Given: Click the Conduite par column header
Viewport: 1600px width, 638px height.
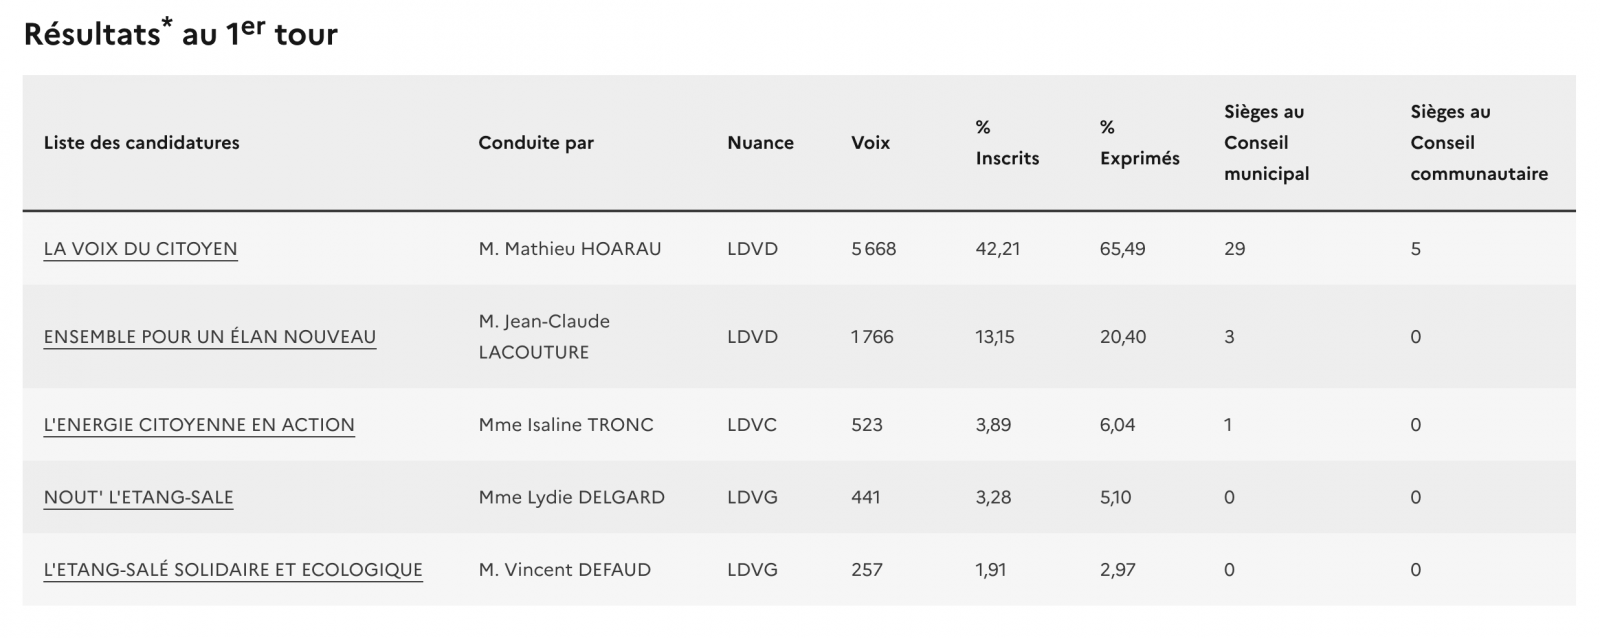Looking at the screenshot, I should pyautogui.click(x=536, y=143).
